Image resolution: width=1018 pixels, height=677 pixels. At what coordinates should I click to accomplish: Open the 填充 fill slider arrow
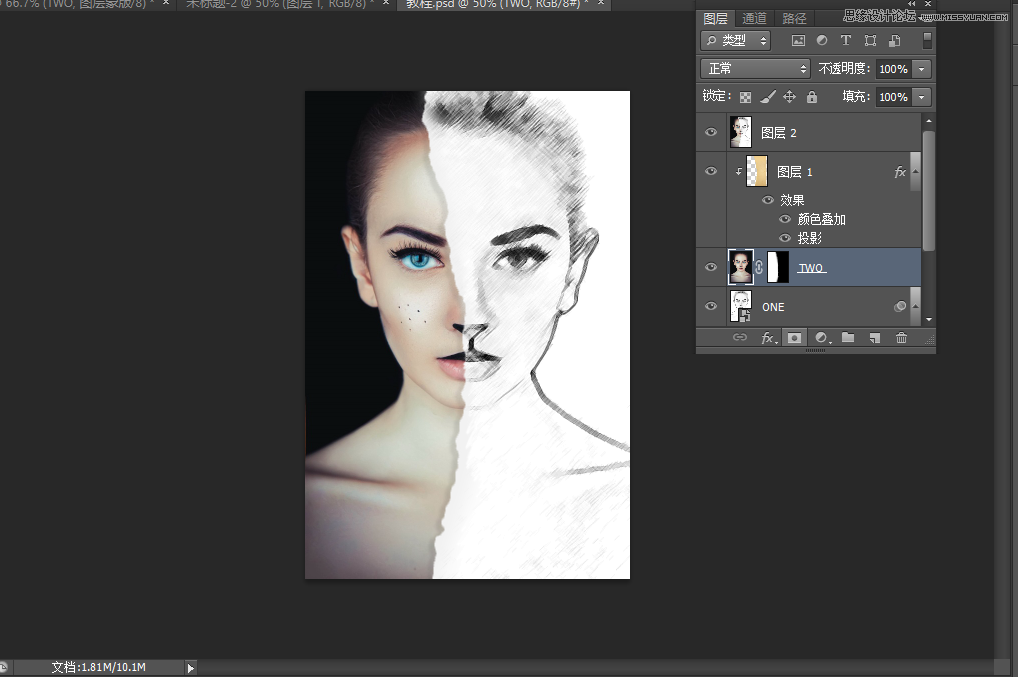pyautogui.click(x=921, y=97)
